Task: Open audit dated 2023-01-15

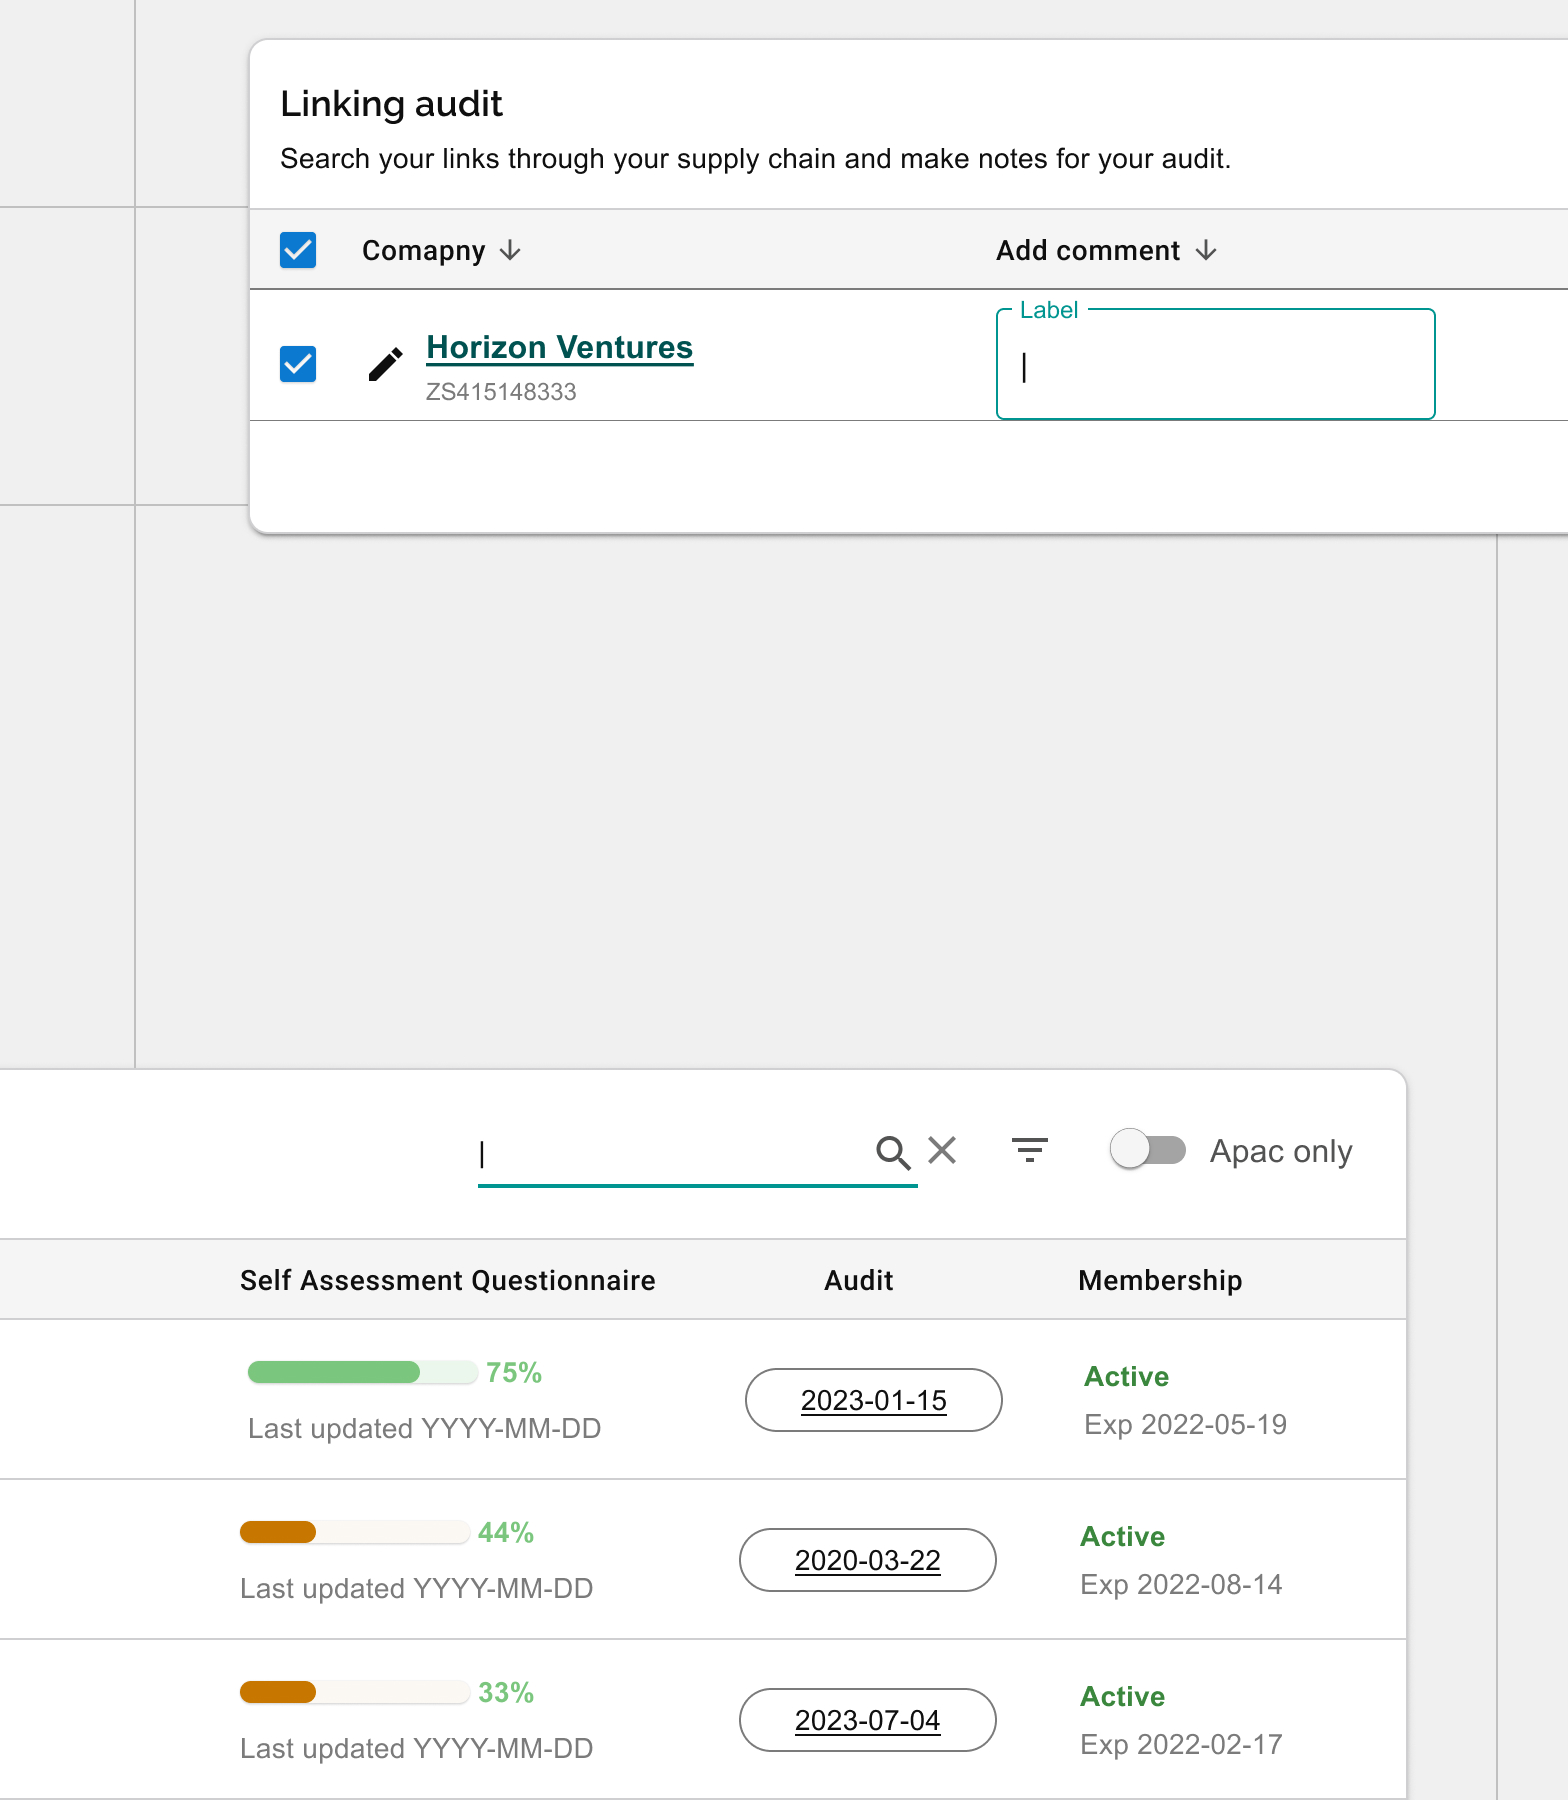Action: pyautogui.click(x=873, y=1400)
